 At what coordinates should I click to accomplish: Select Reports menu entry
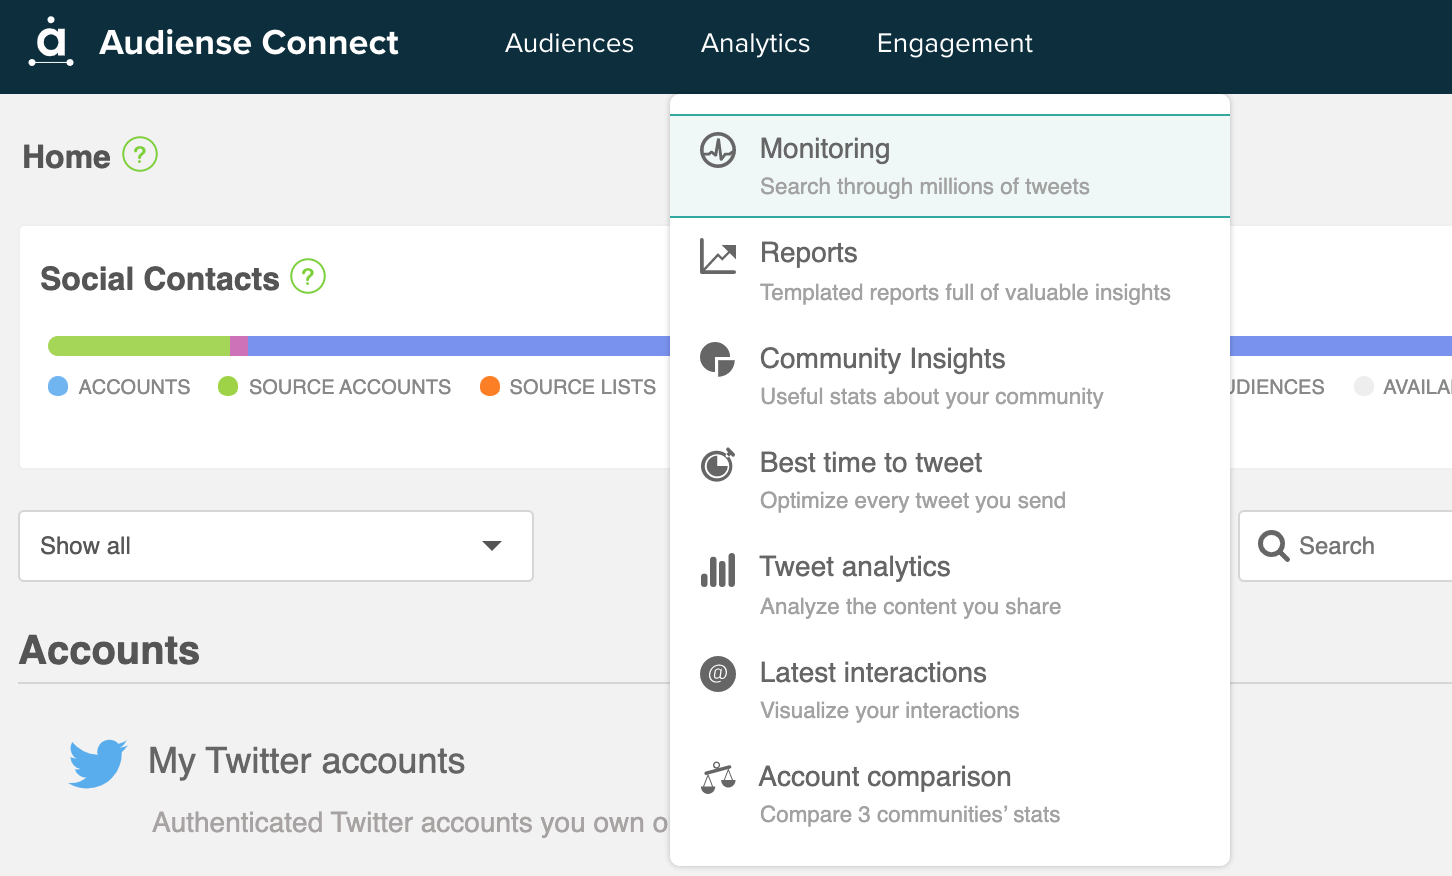950,271
